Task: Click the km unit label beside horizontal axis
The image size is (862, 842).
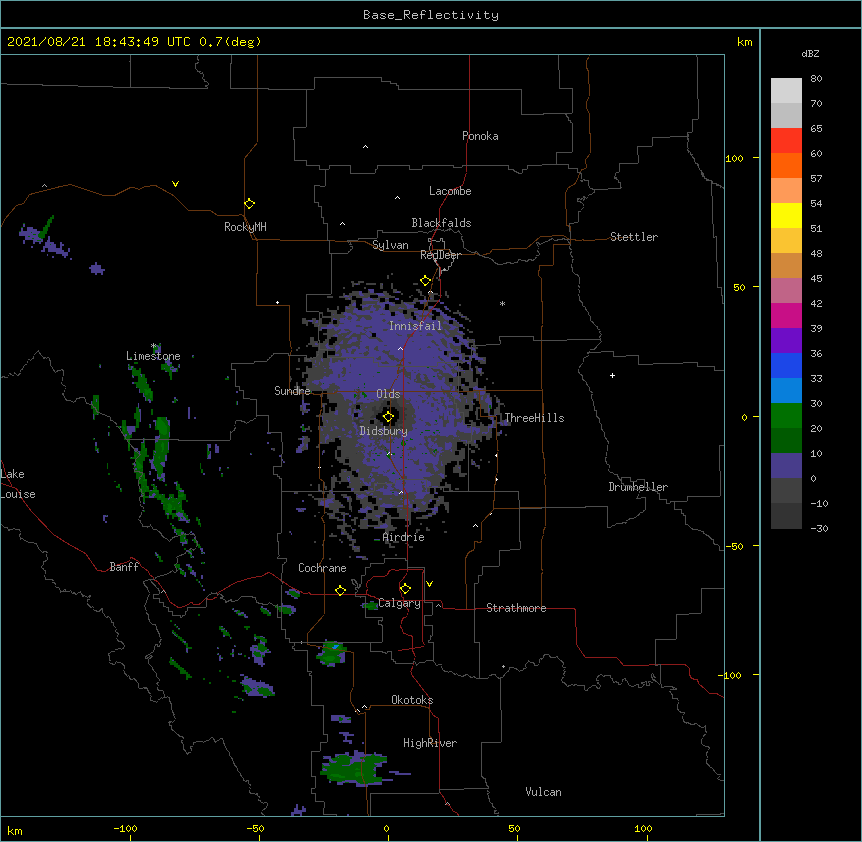Action: pyautogui.click(x=15, y=831)
